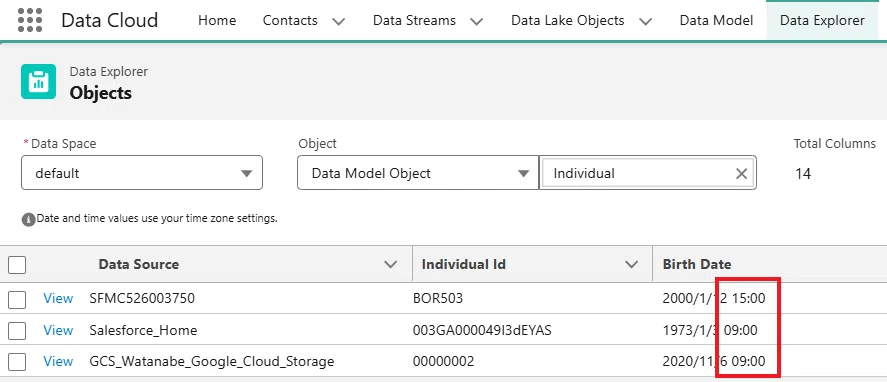This screenshot has width=887, height=382.
Task: Click the Birth Date value ending 15:00
Action: click(x=714, y=298)
